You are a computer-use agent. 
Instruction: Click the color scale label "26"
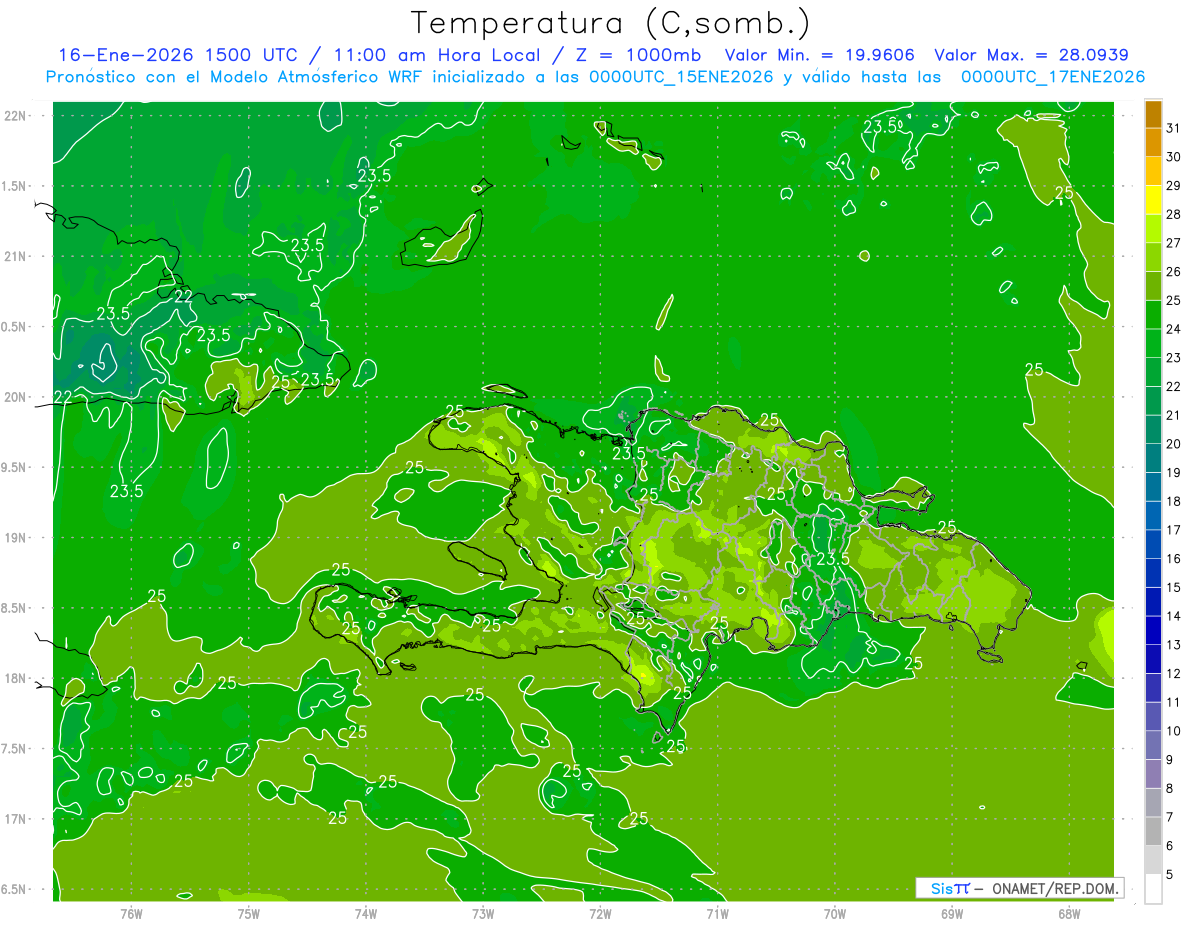click(1173, 271)
